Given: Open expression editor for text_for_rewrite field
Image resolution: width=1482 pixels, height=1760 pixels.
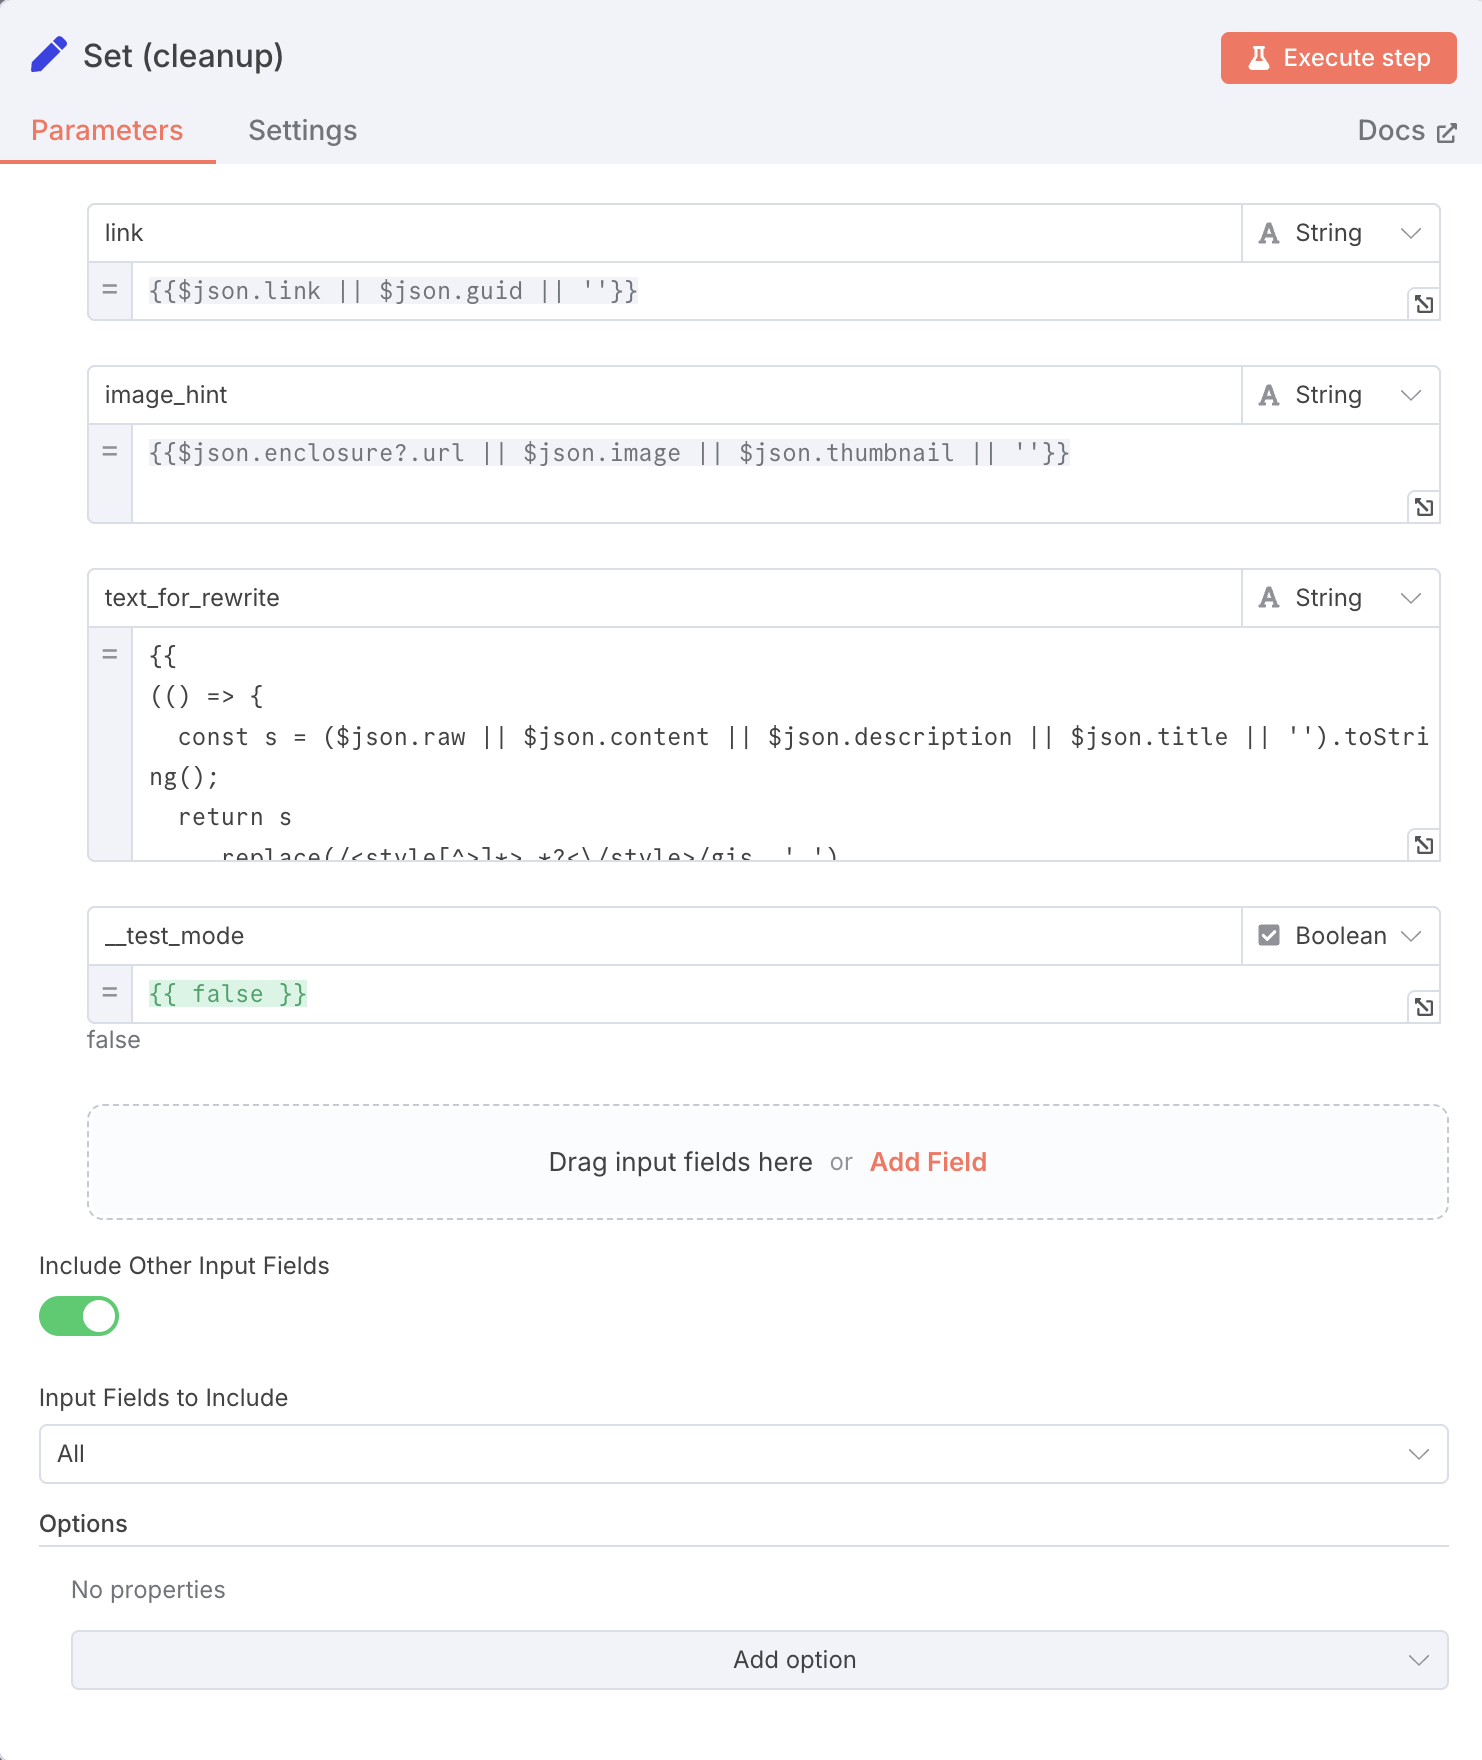Looking at the screenshot, I should point(1423,845).
